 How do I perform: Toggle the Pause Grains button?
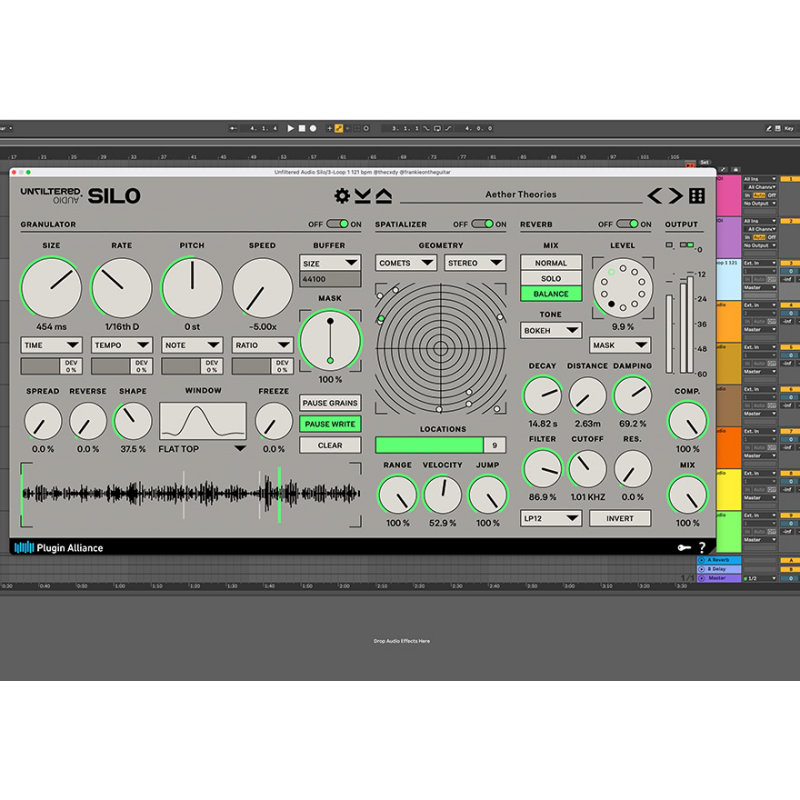pyautogui.click(x=330, y=403)
